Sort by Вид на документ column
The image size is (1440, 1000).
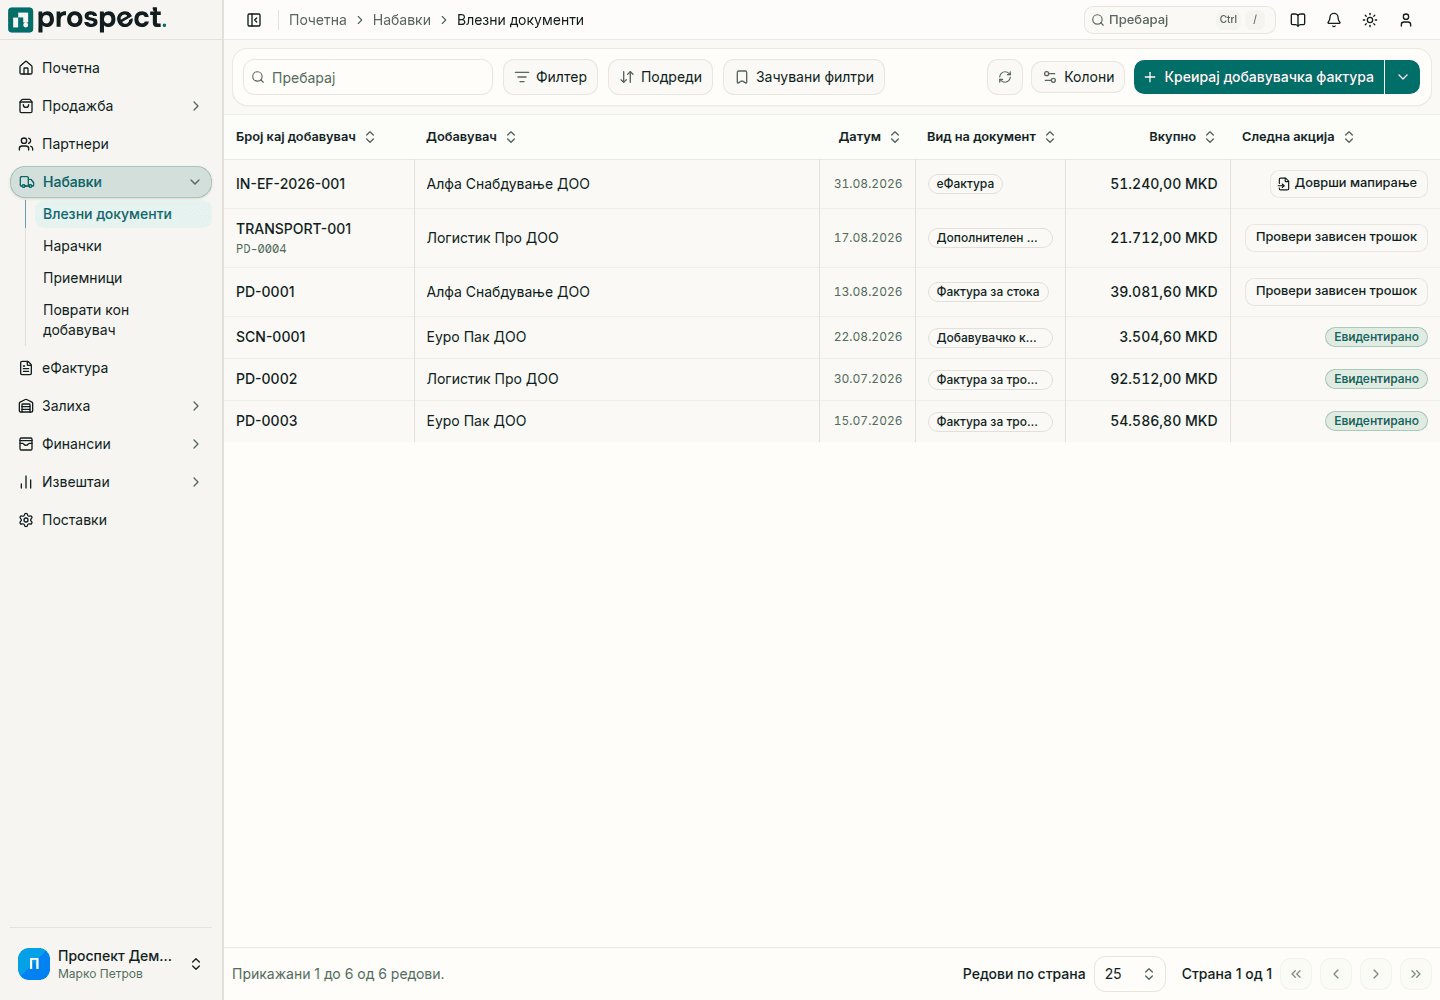[991, 137]
